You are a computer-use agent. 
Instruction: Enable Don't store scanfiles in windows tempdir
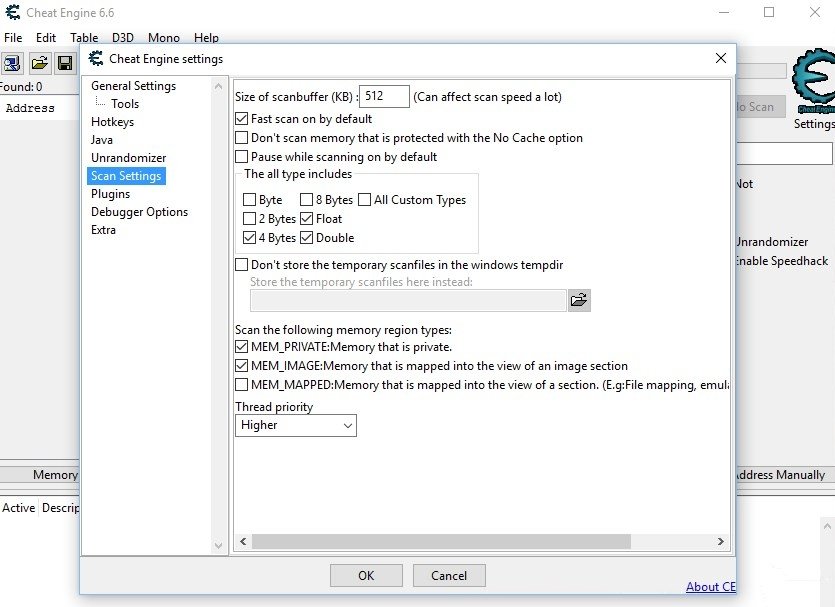click(241, 265)
